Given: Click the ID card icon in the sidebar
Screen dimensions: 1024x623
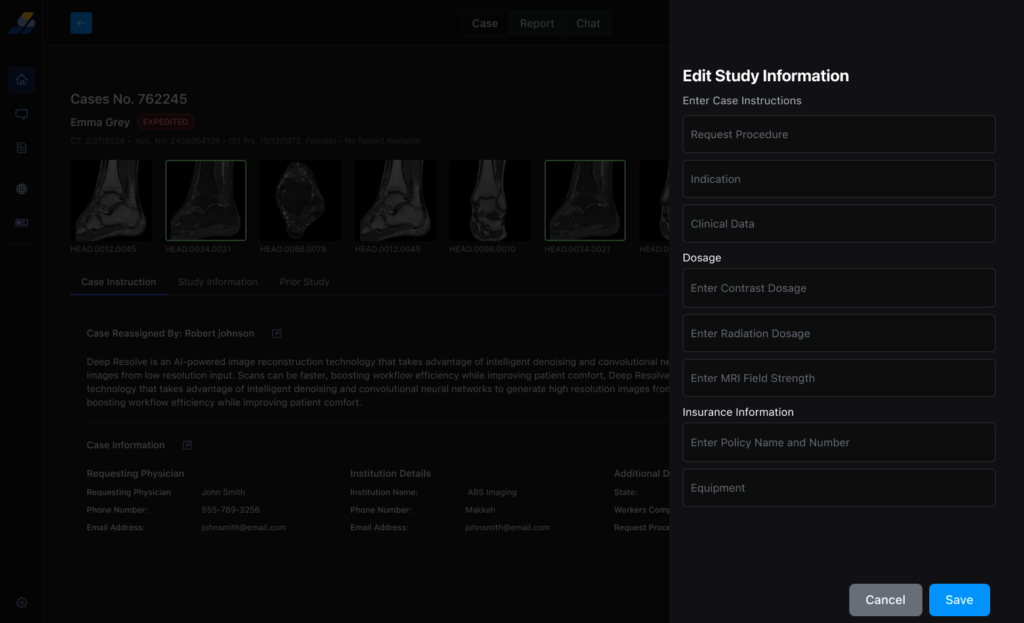Looking at the screenshot, I should 21,223.
